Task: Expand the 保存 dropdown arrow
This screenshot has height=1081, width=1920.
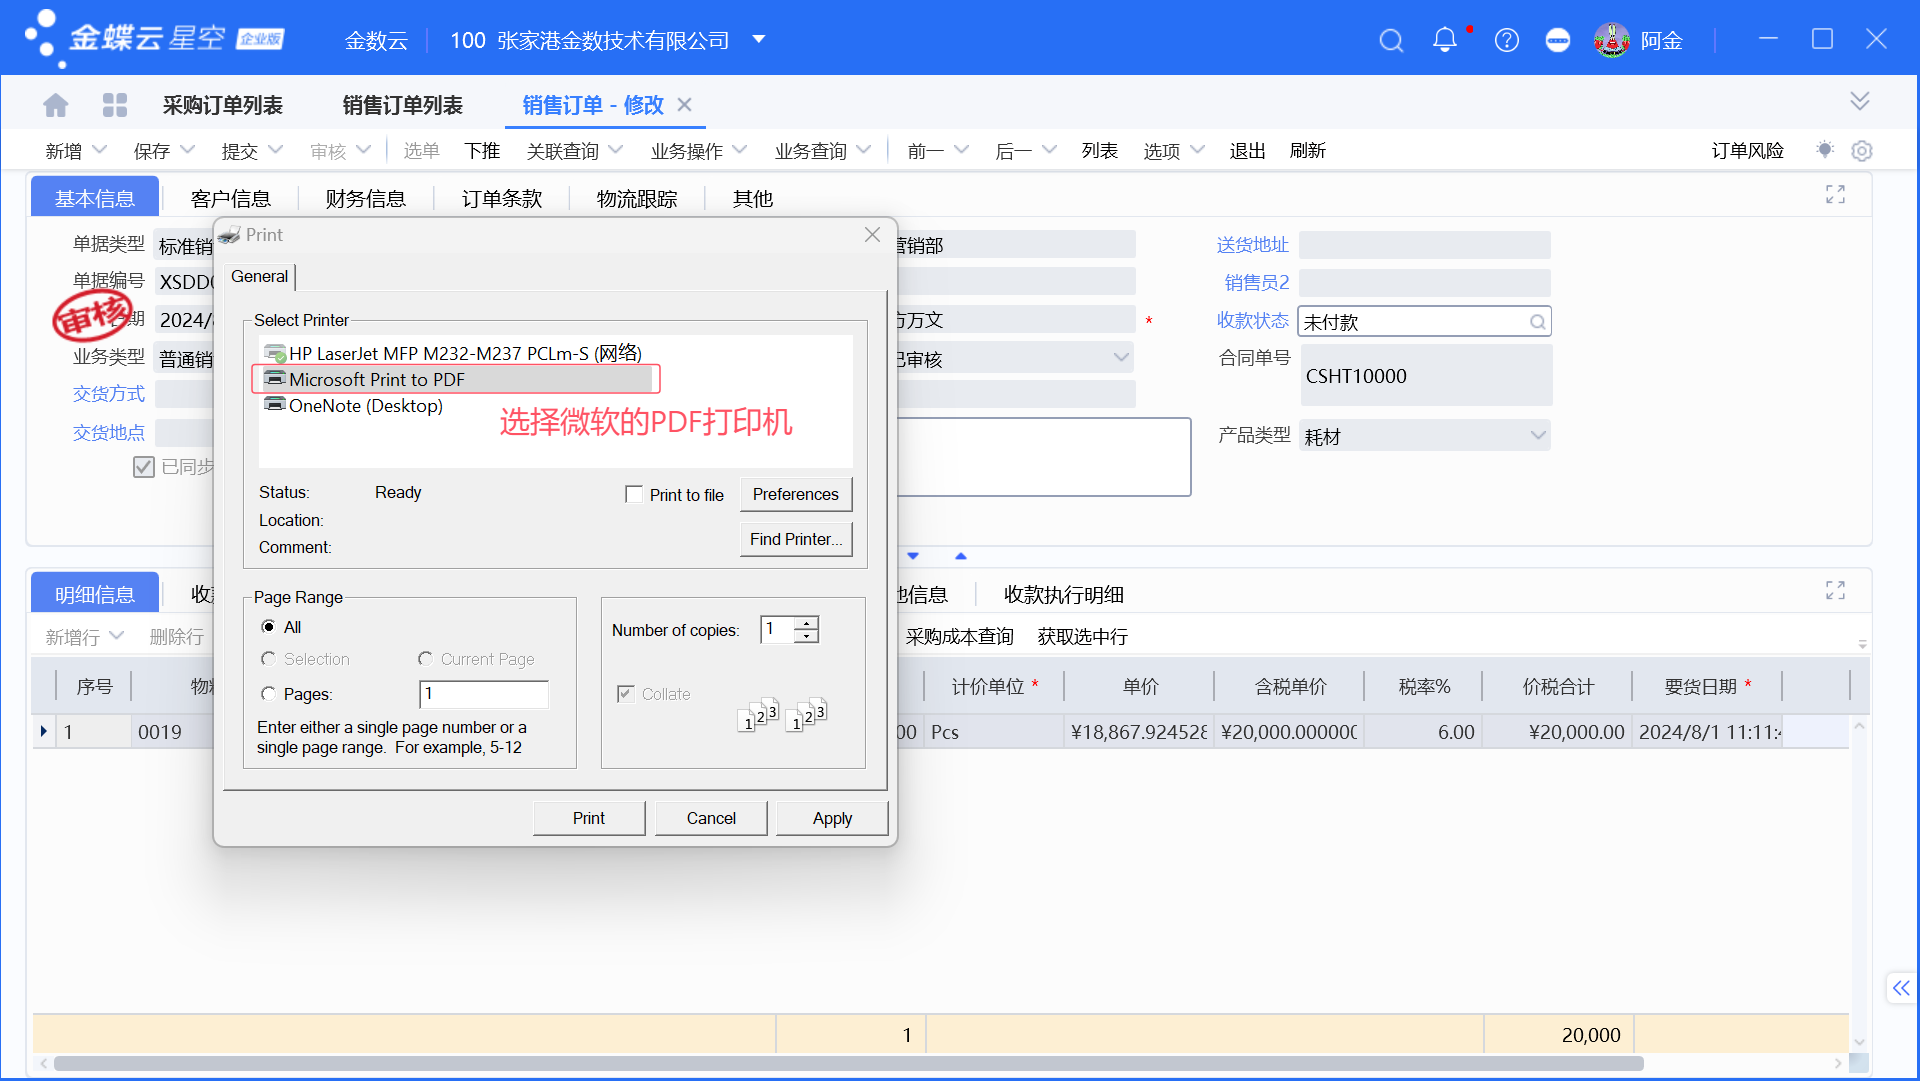Action: coord(187,149)
